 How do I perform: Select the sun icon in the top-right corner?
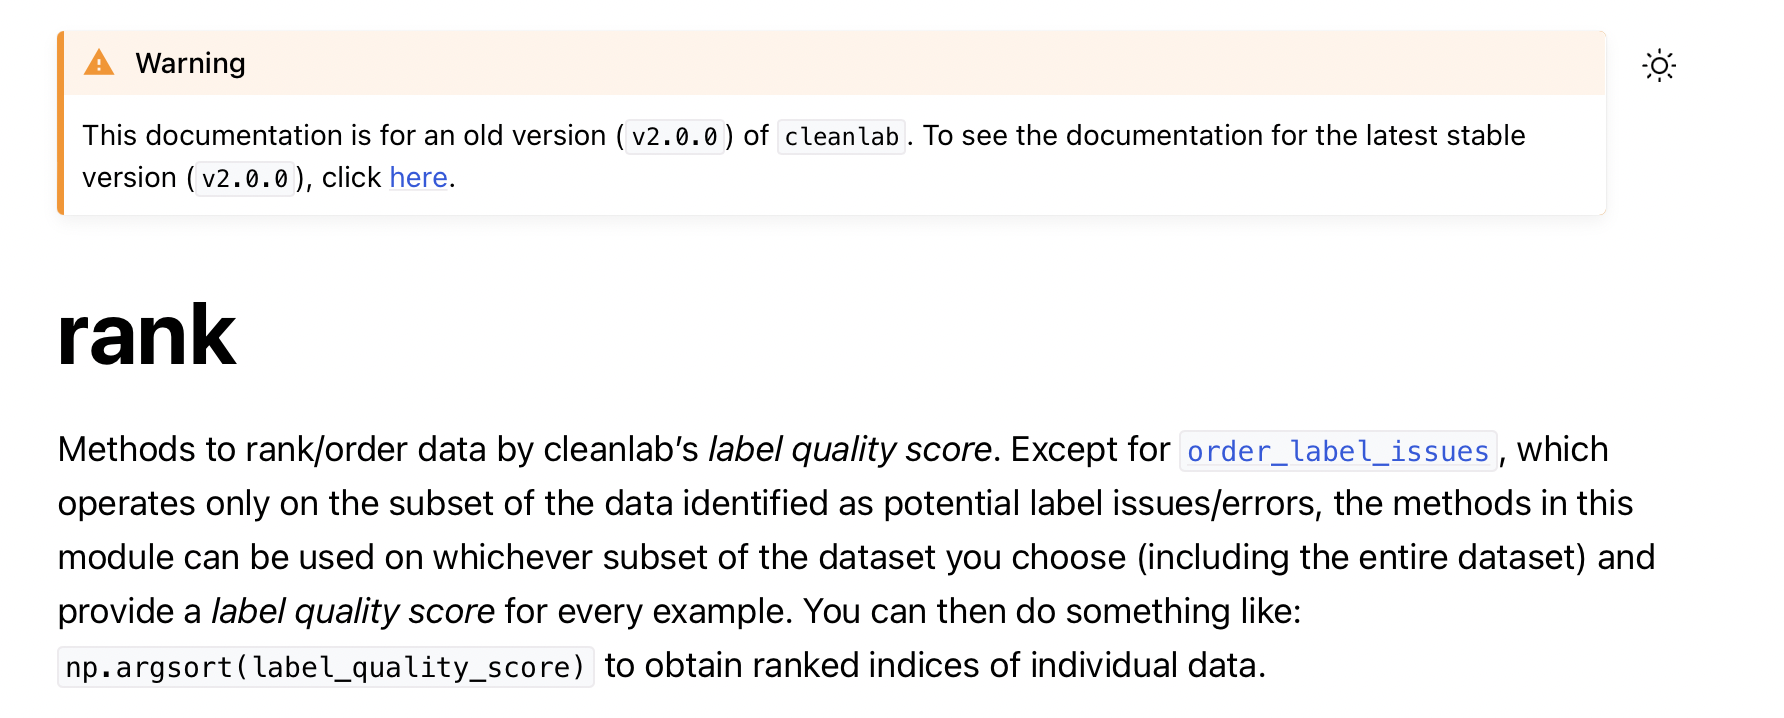pos(1659,64)
